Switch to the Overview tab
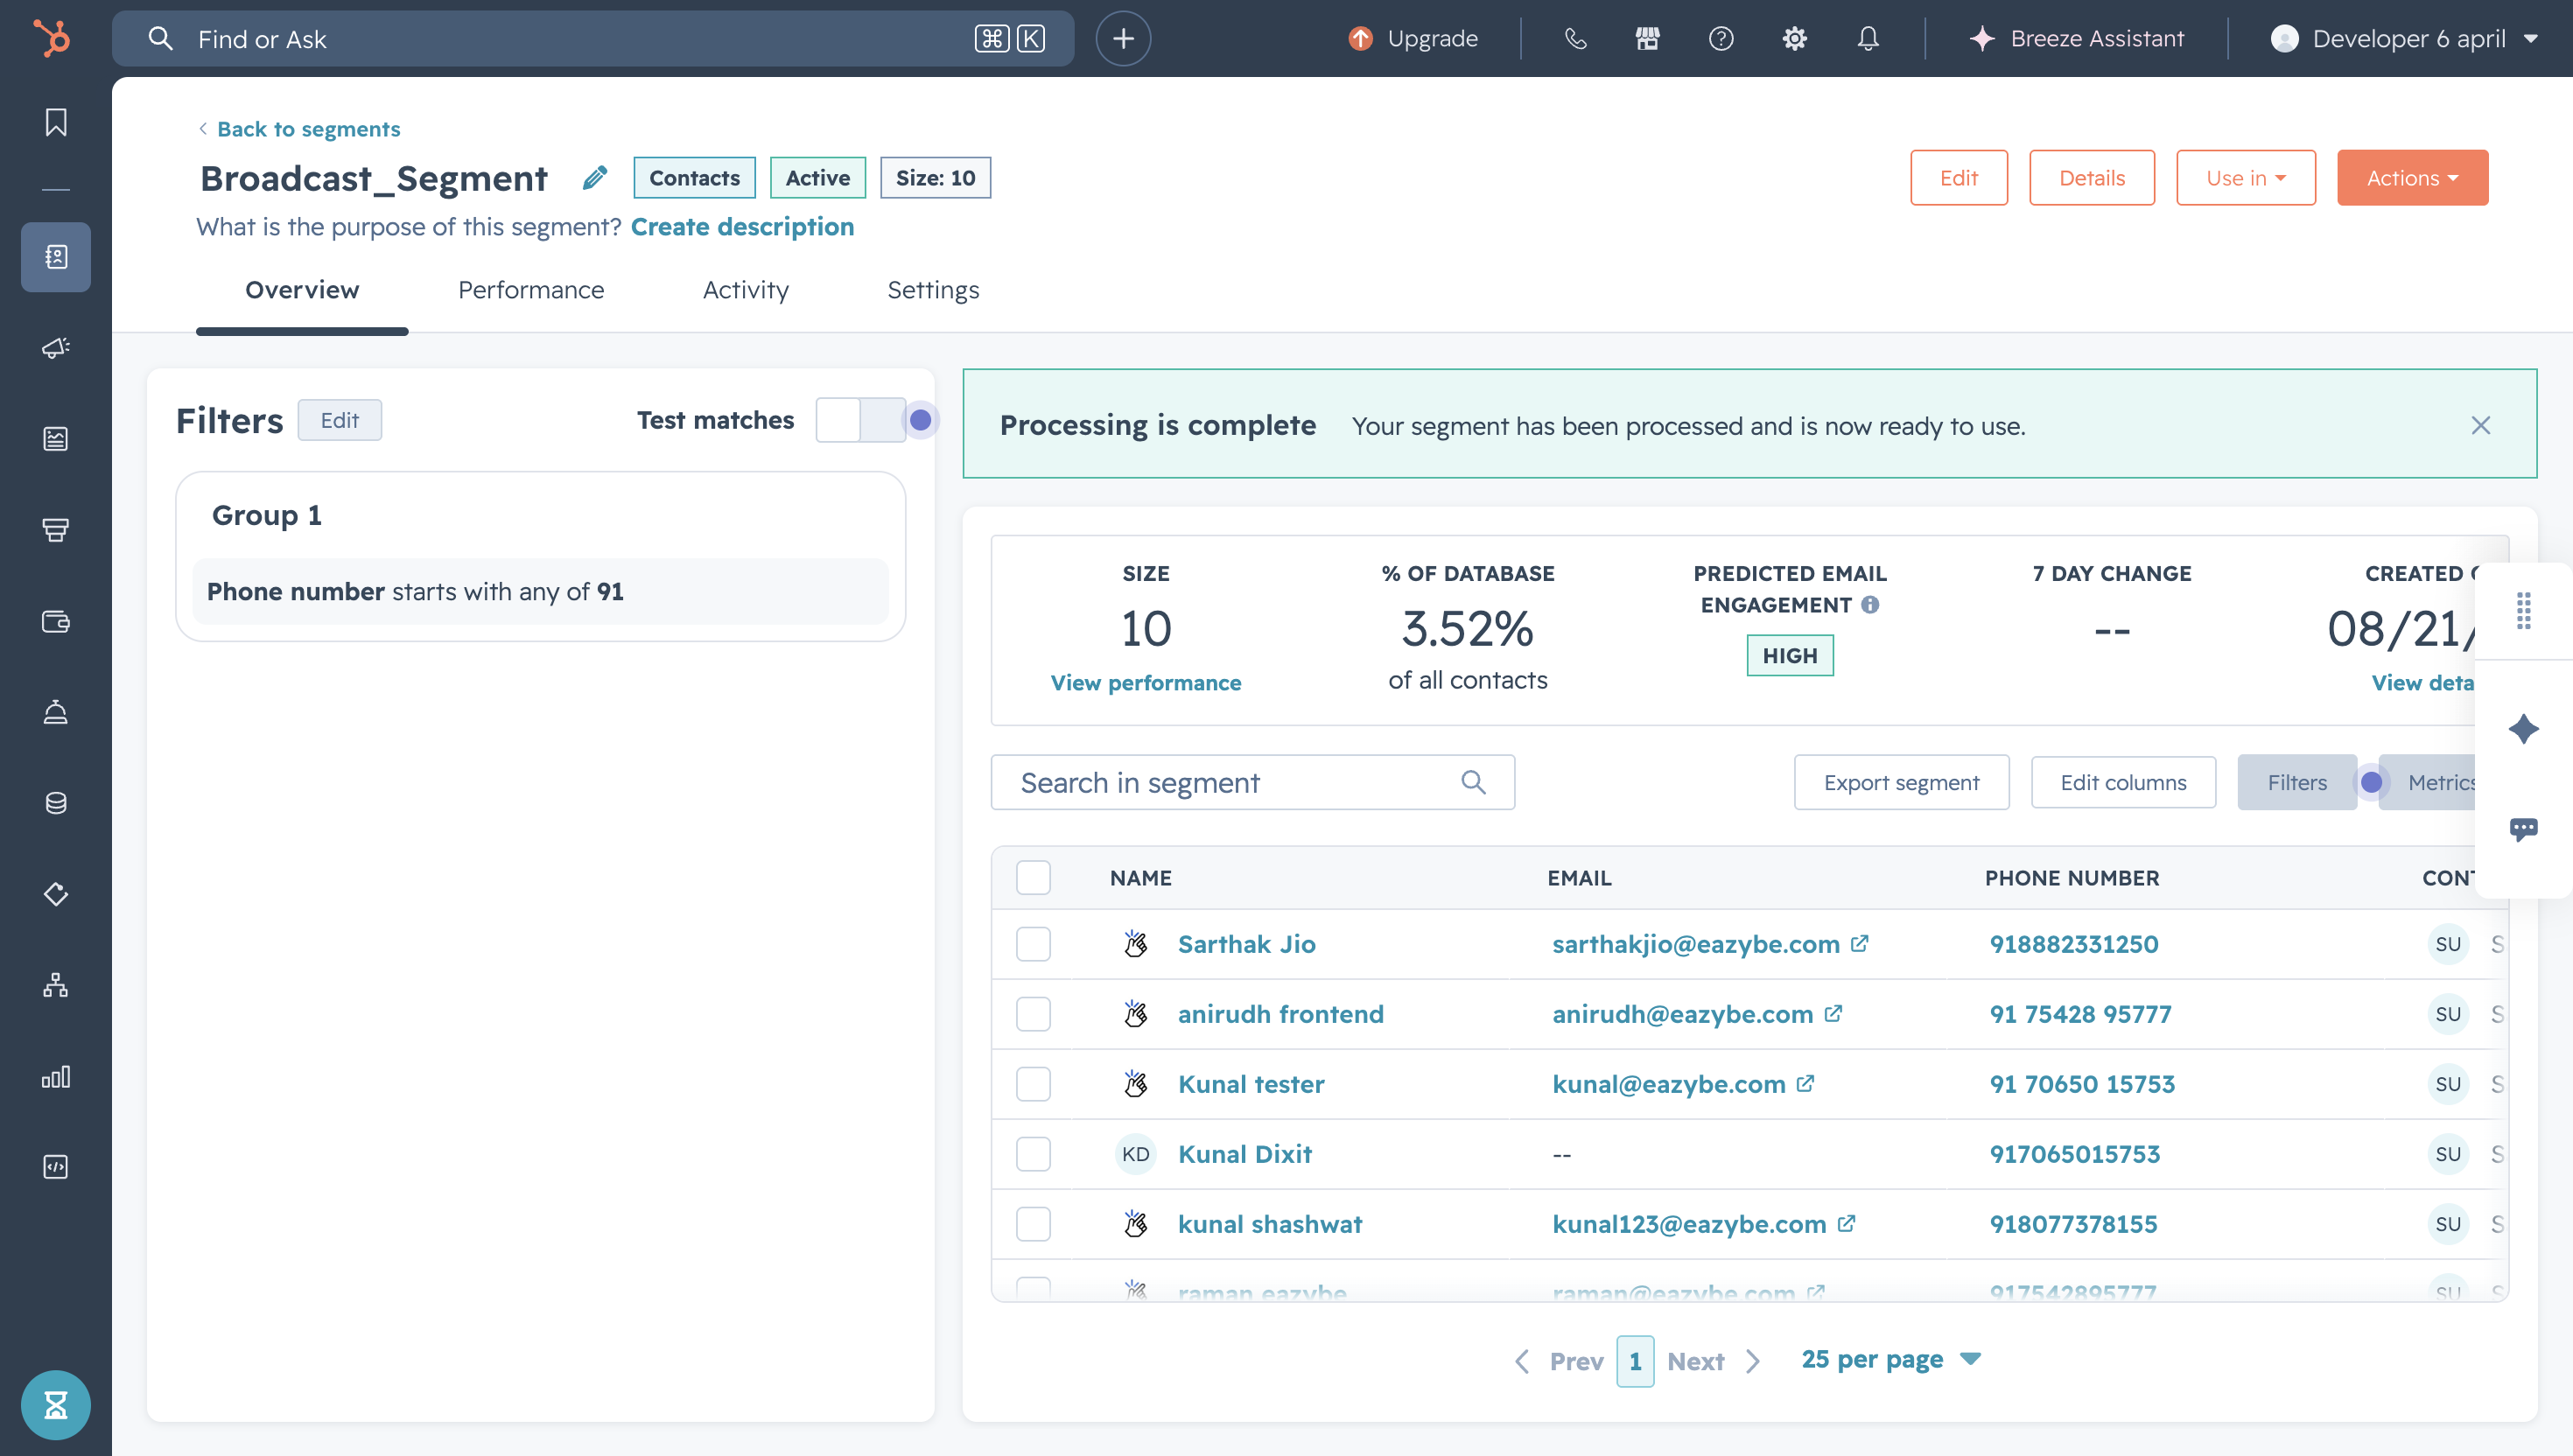The image size is (2573, 1456). tap(302, 290)
